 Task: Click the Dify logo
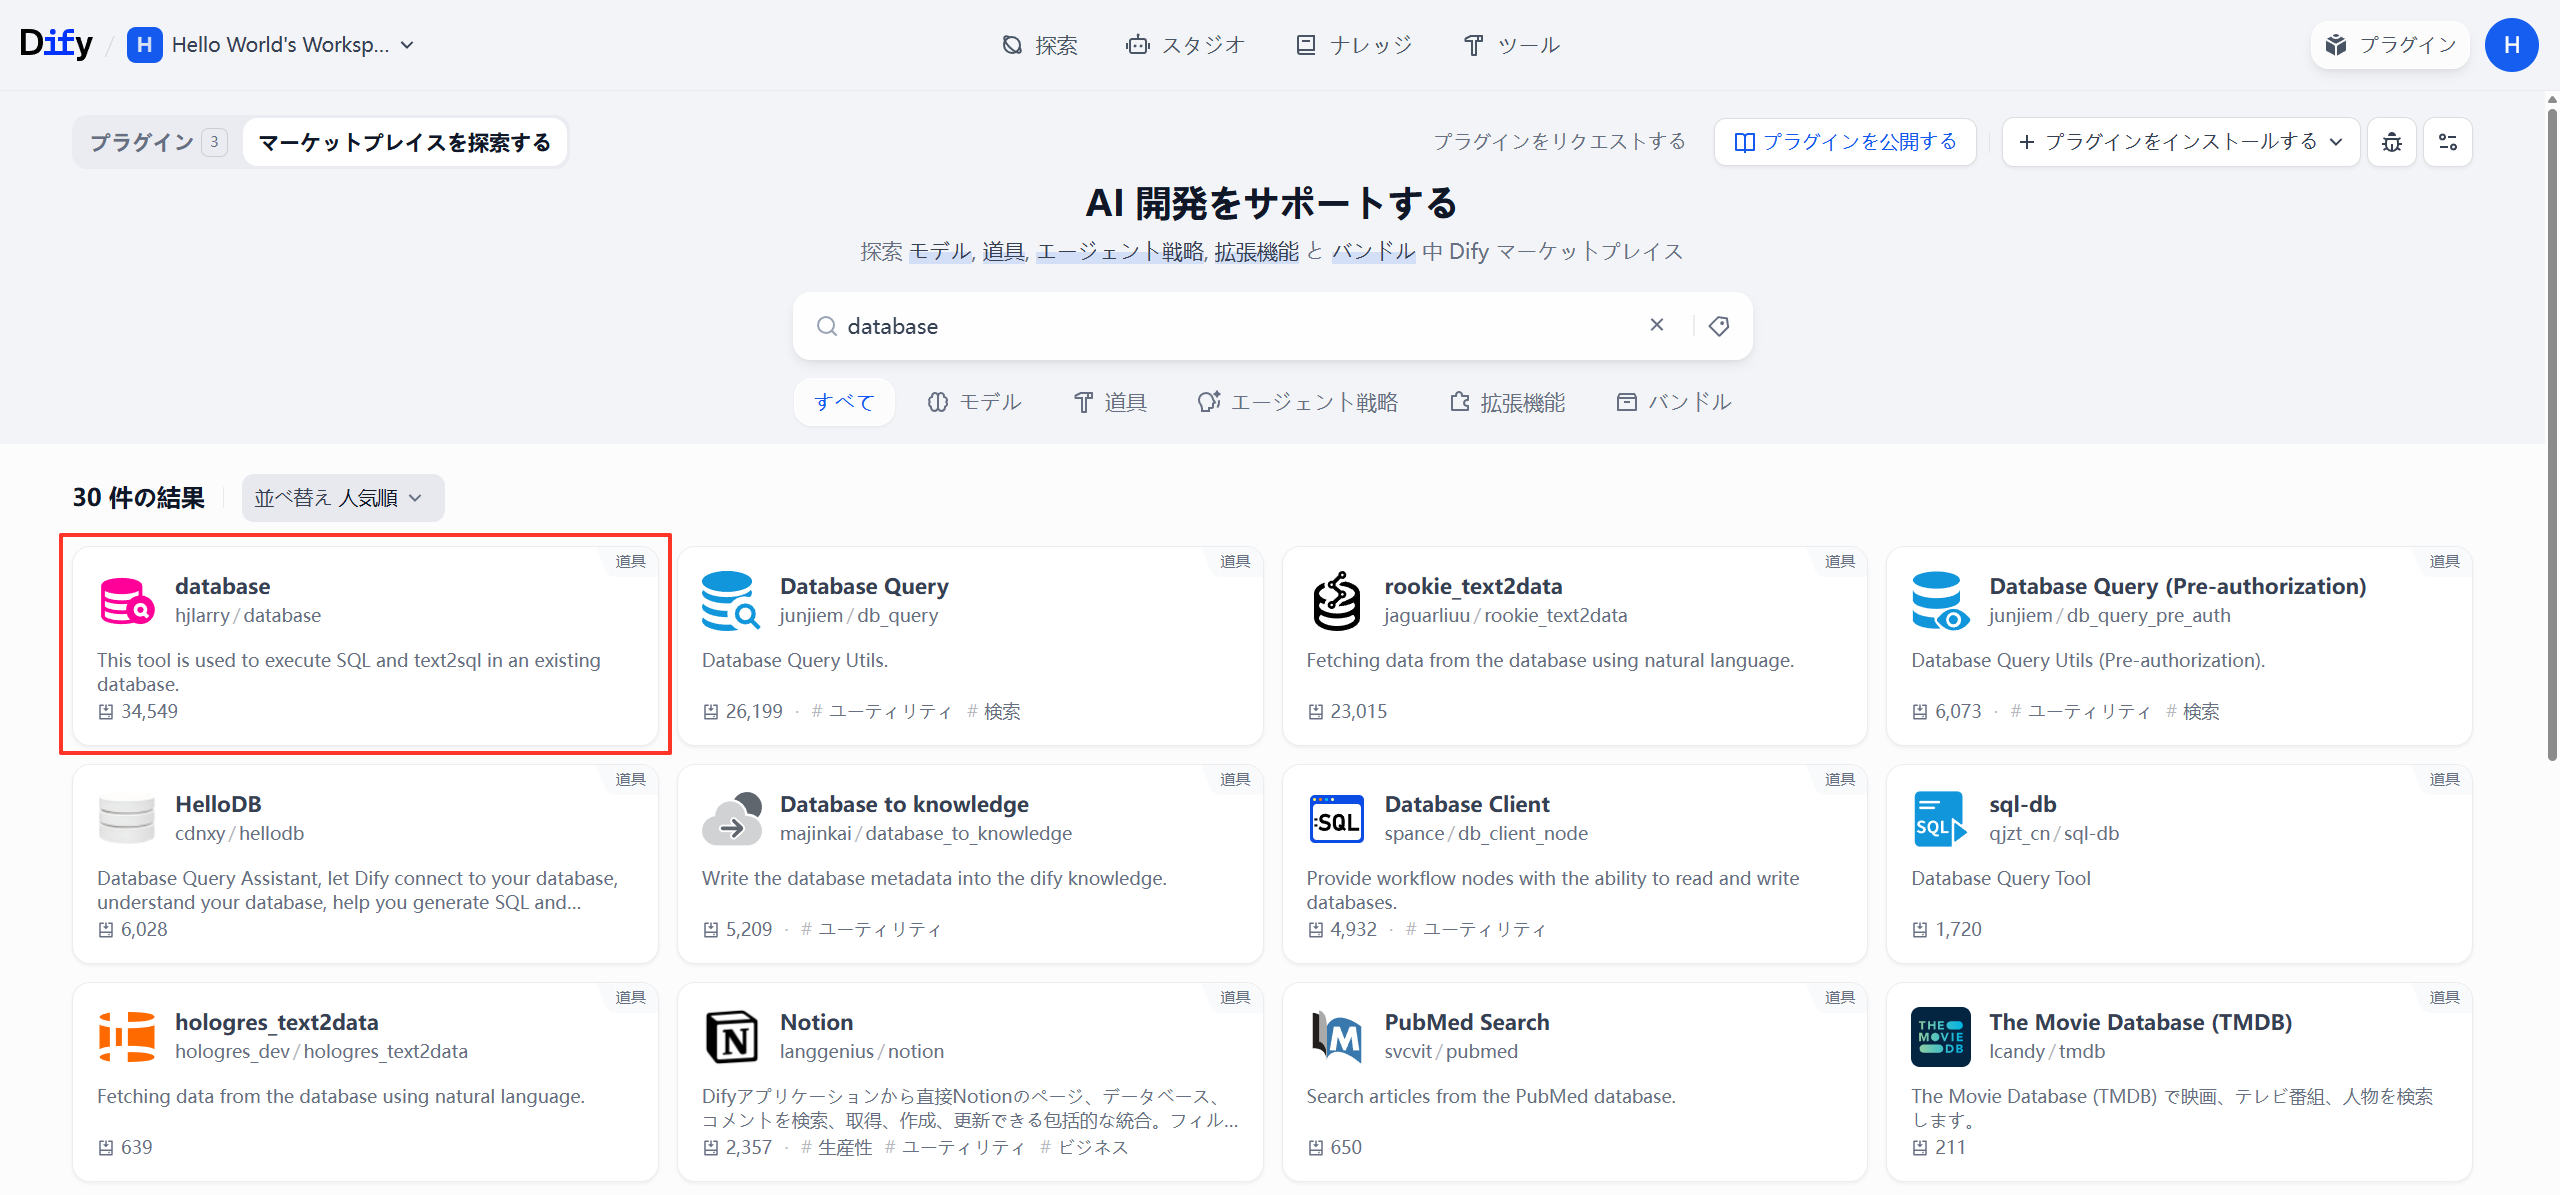(55, 42)
